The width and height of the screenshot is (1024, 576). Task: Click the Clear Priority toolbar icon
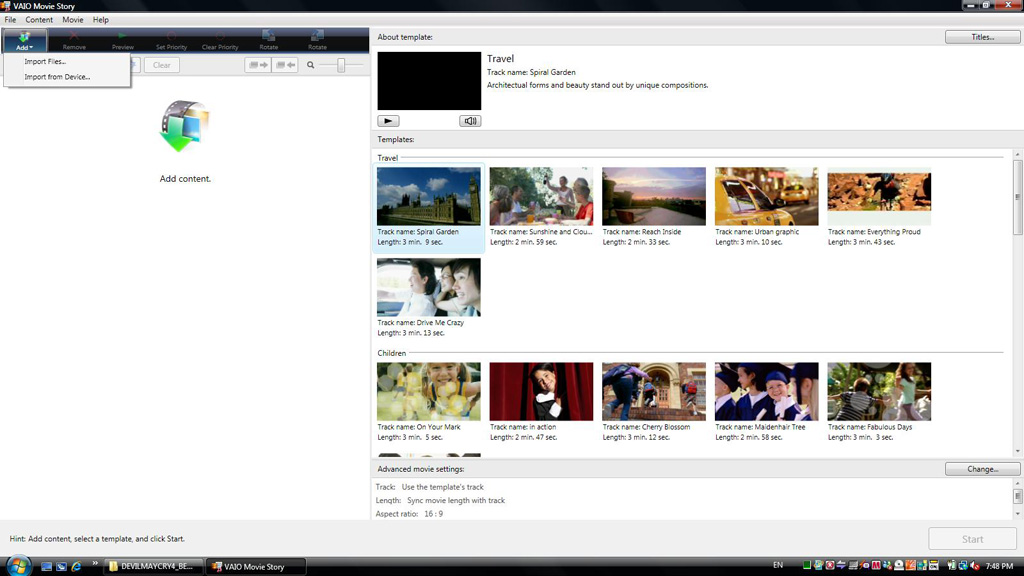pyautogui.click(x=220, y=40)
